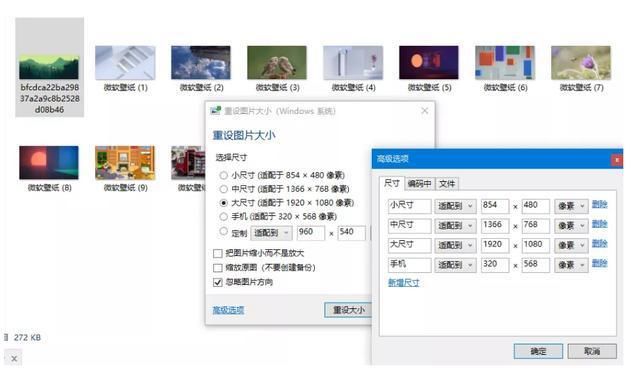Screen dimensions: 640x384
Task: Select thumbnail 微软壁纸 (8)
Action: [x=49, y=162]
